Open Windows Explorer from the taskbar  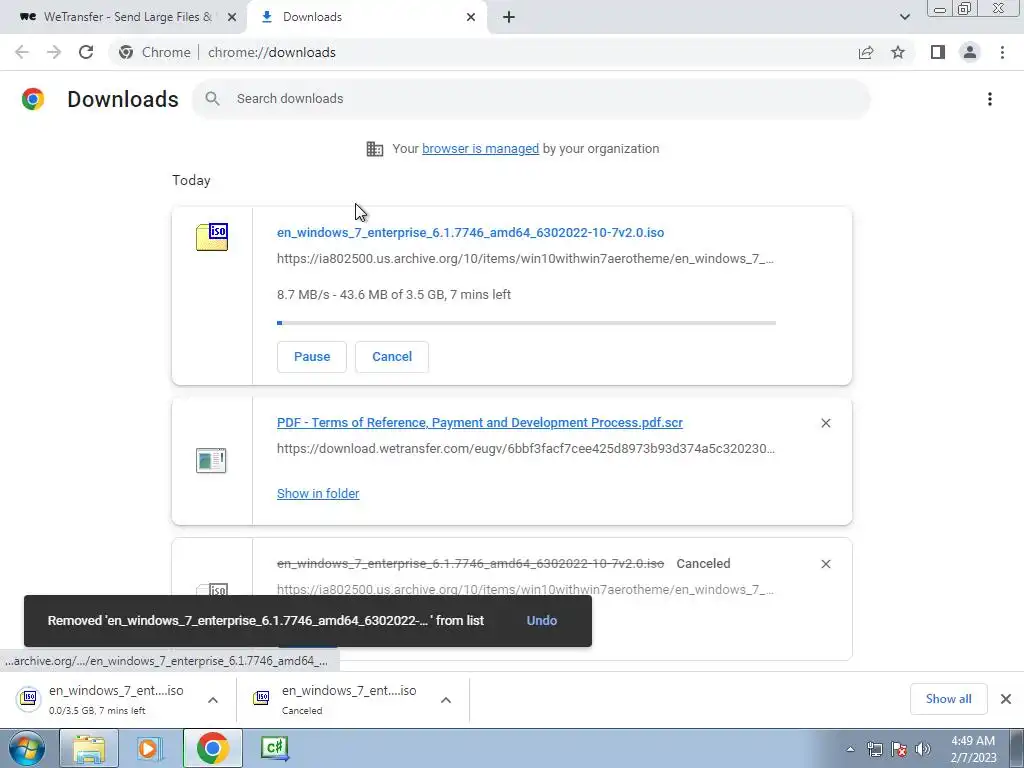point(89,748)
